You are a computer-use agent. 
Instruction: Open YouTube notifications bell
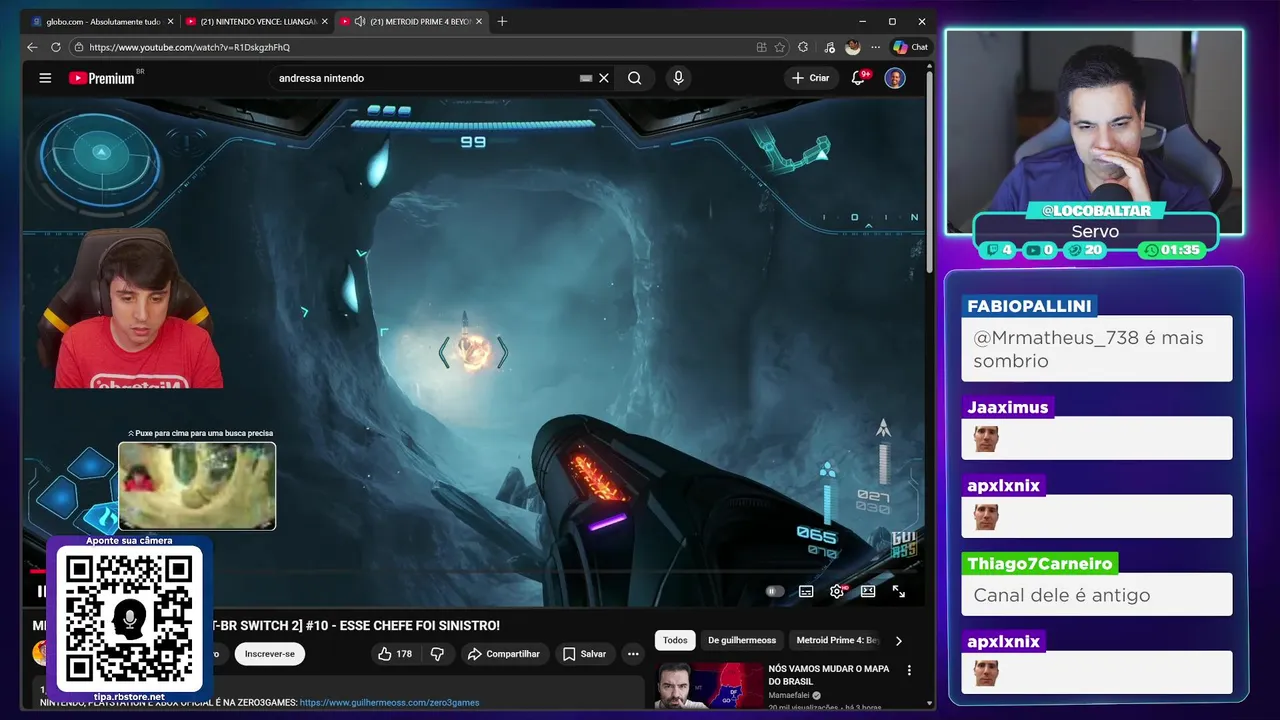coord(858,78)
